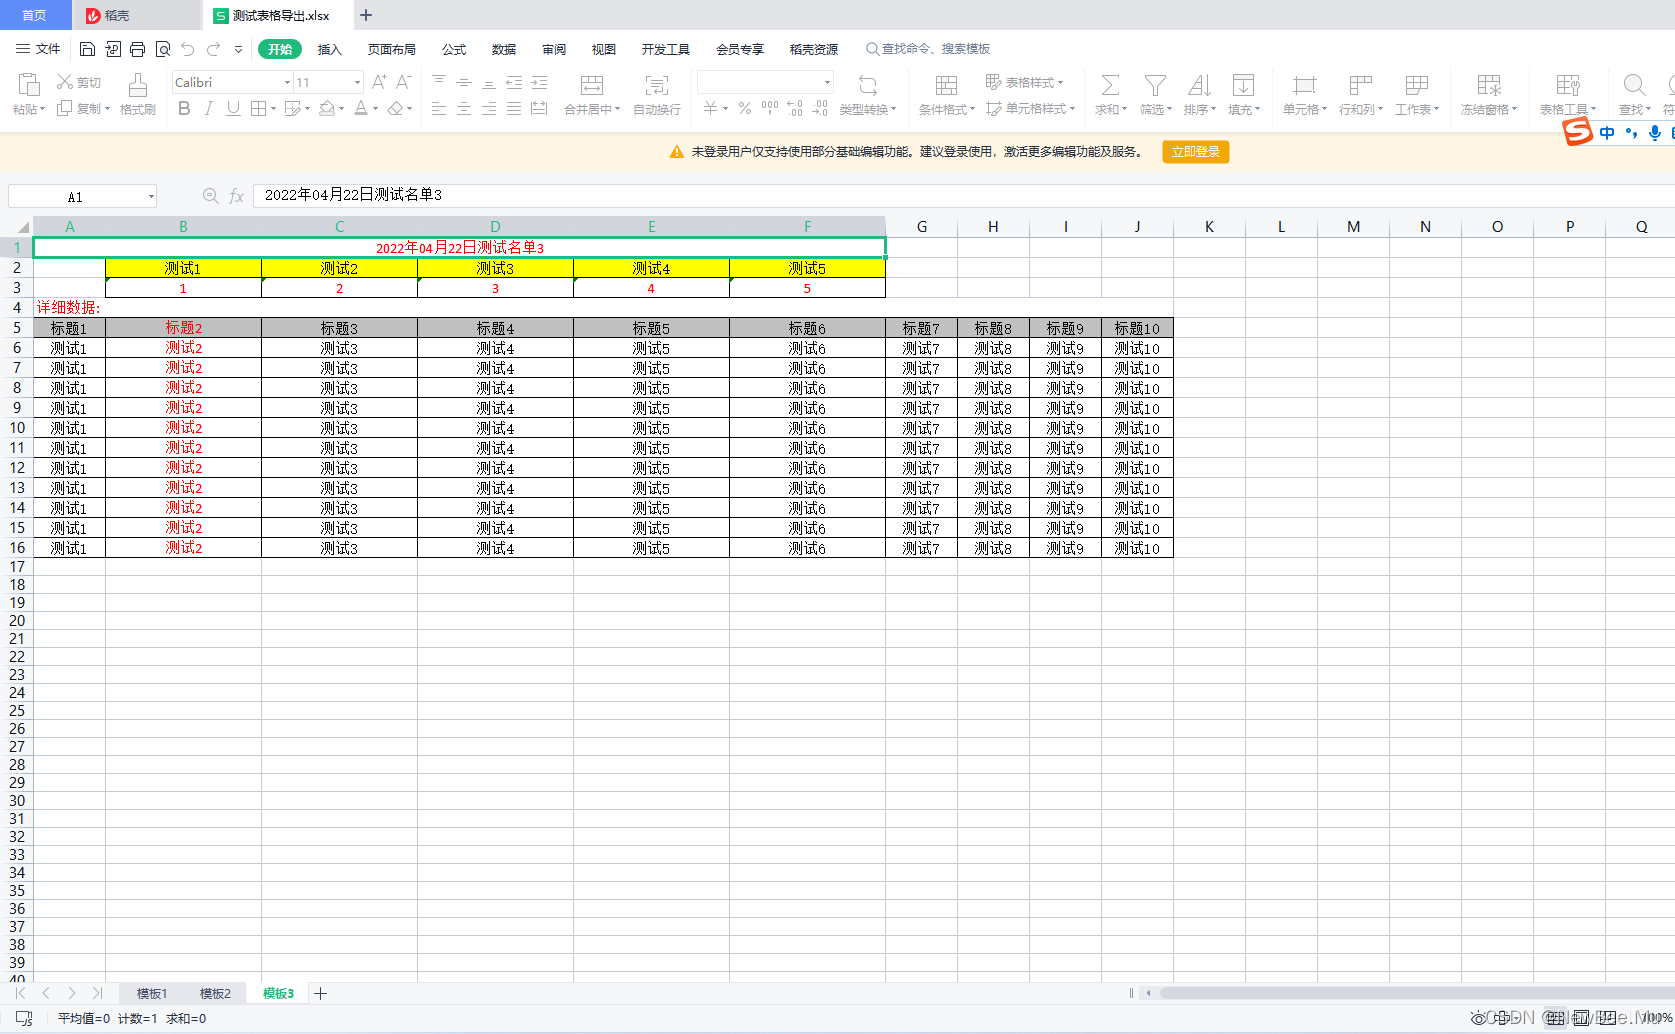Toggle italic formatting
This screenshot has height=1034, width=1675.
[208, 109]
